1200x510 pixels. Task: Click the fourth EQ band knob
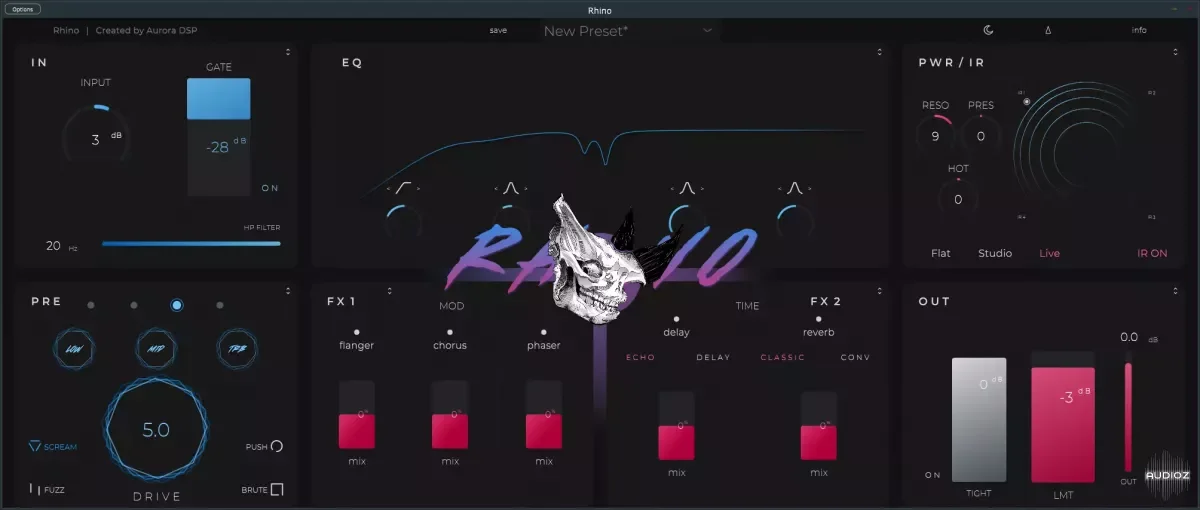795,221
